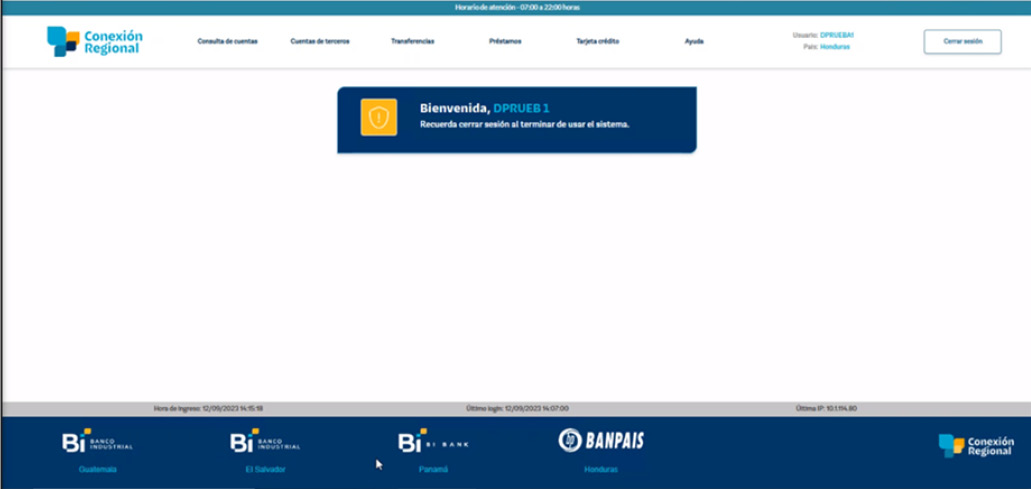Click the Honduras country value in the header
1031x489 pixels.
point(835,47)
